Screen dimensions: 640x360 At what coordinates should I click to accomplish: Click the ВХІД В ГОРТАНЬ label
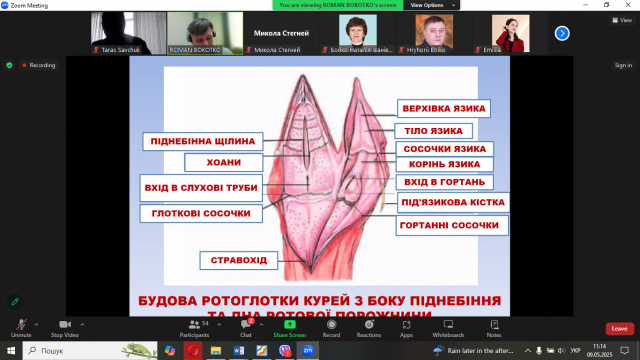click(x=444, y=182)
